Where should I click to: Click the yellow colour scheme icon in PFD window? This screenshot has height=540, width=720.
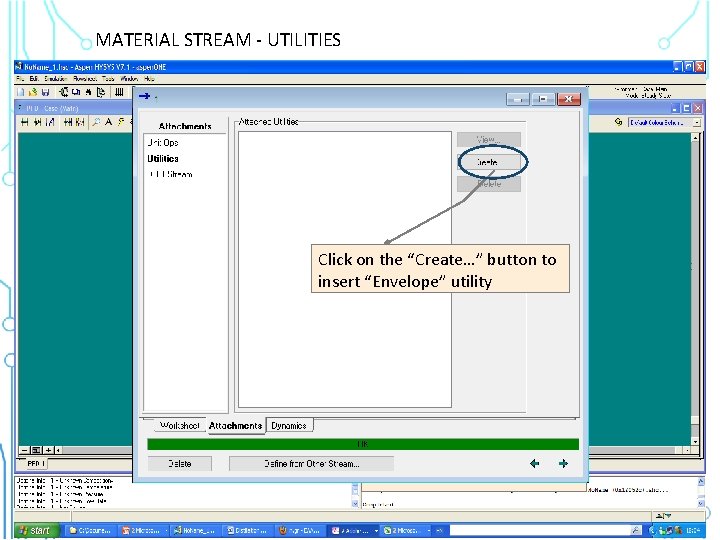tap(618, 122)
